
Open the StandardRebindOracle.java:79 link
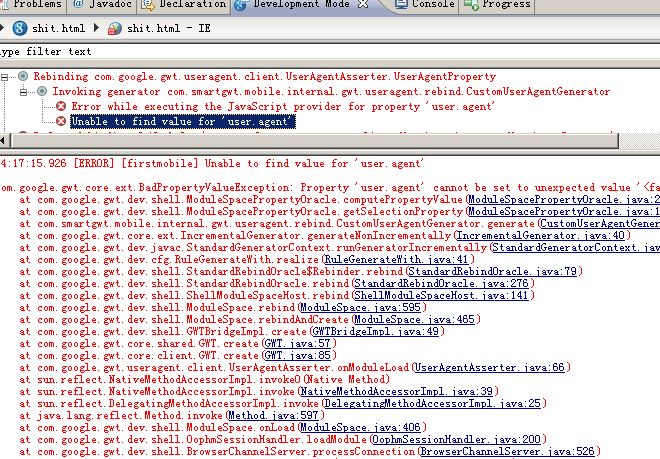click(492, 271)
